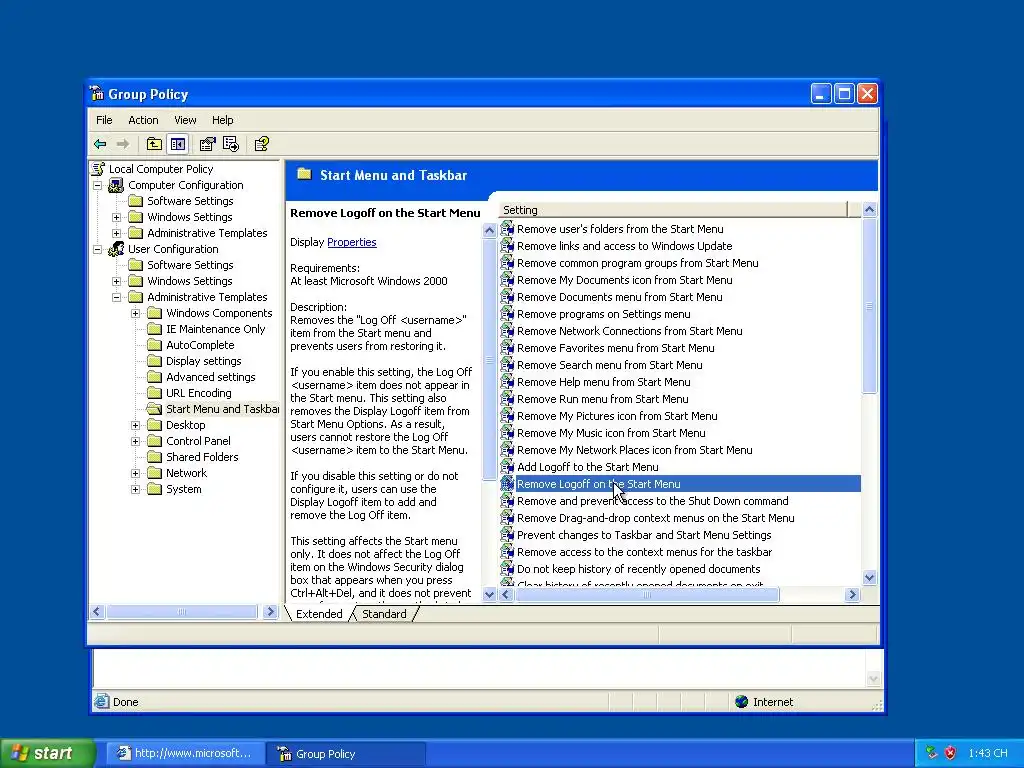This screenshot has height=768, width=1024.
Task: Expand the System tree node
Action: [135, 489]
